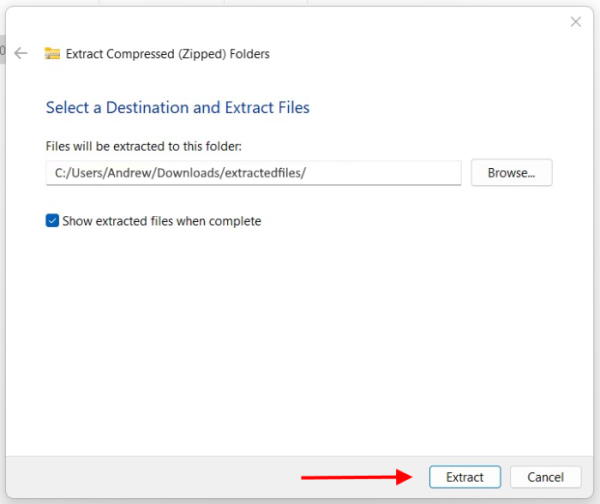Click the 'extractedfiles' segment of the path
This screenshot has width=600, height=504.
(x=263, y=173)
